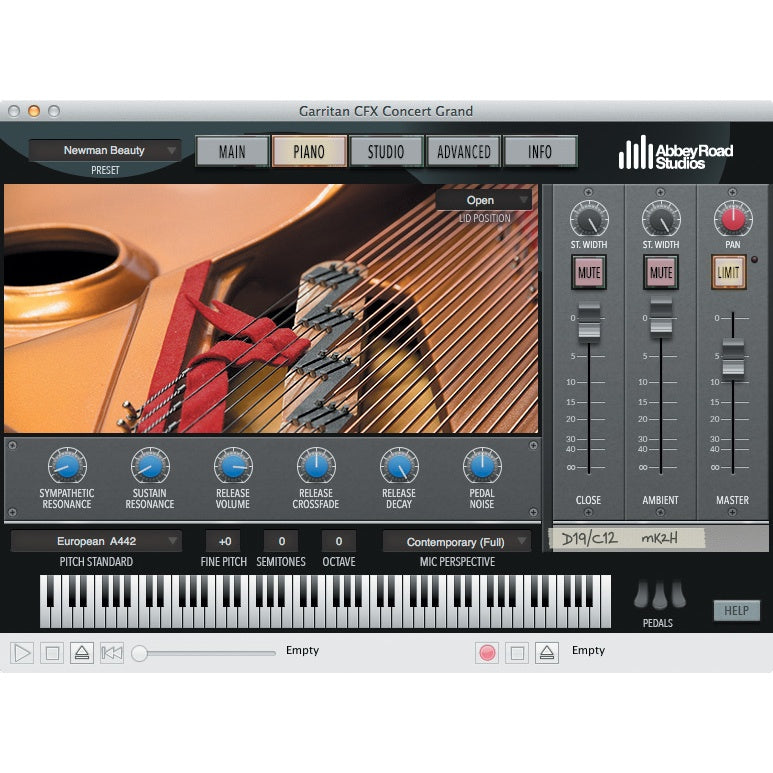The height and width of the screenshot is (773, 773).
Task: Go to the ADVANCED tab
Action: click(x=463, y=151)
